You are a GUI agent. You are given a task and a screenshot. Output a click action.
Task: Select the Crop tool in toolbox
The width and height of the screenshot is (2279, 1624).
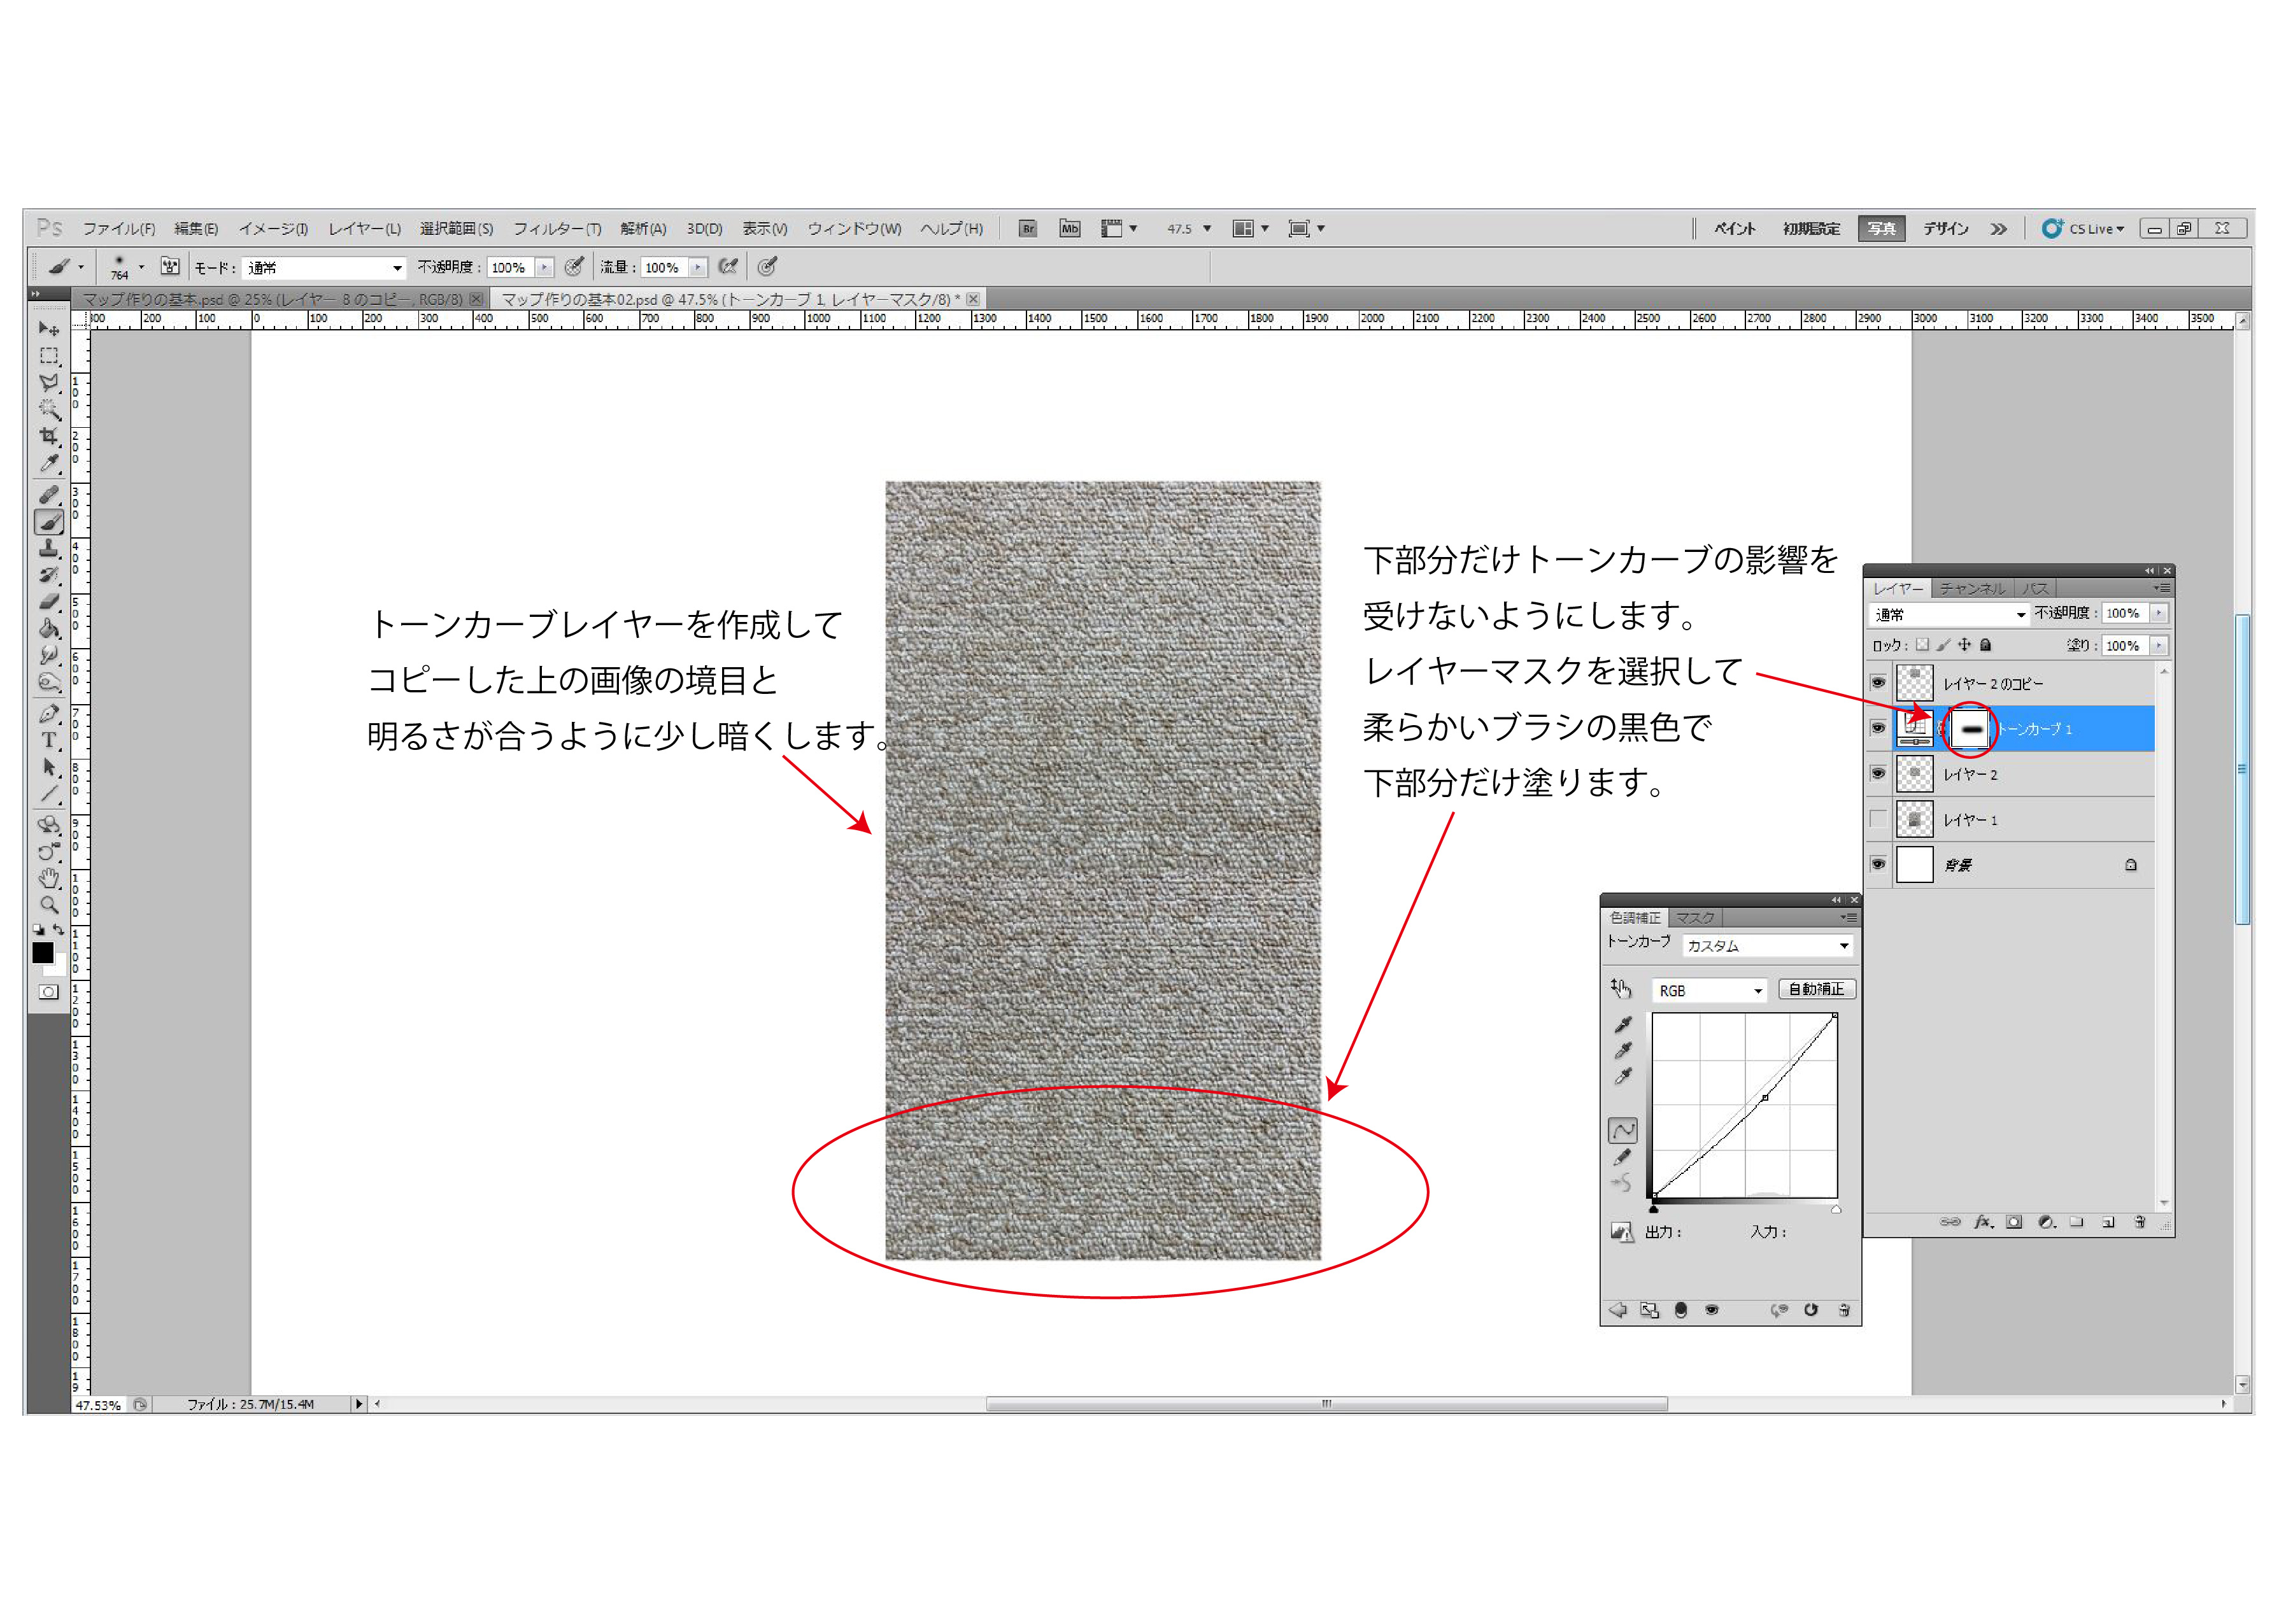point(48,437)
